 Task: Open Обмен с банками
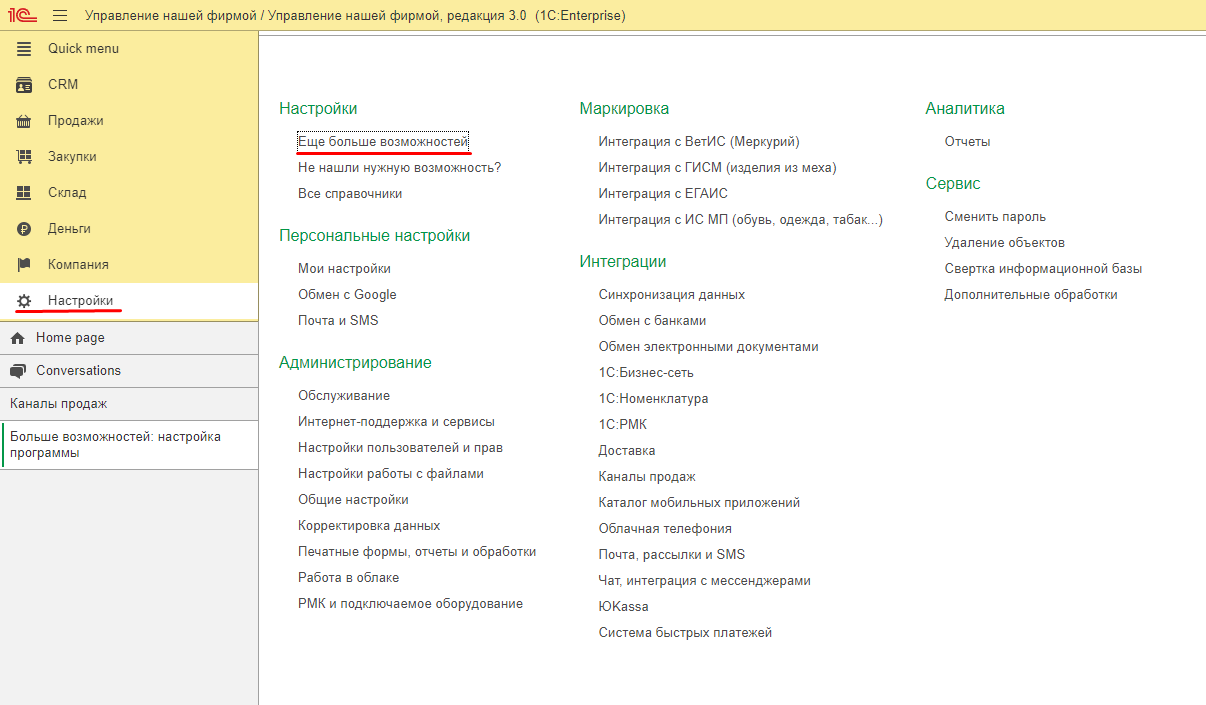652,321
